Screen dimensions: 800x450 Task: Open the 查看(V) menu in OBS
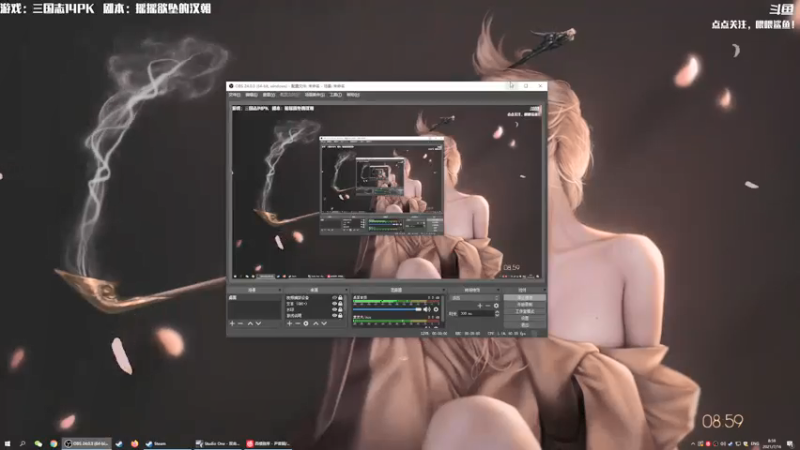coord(269,95)
